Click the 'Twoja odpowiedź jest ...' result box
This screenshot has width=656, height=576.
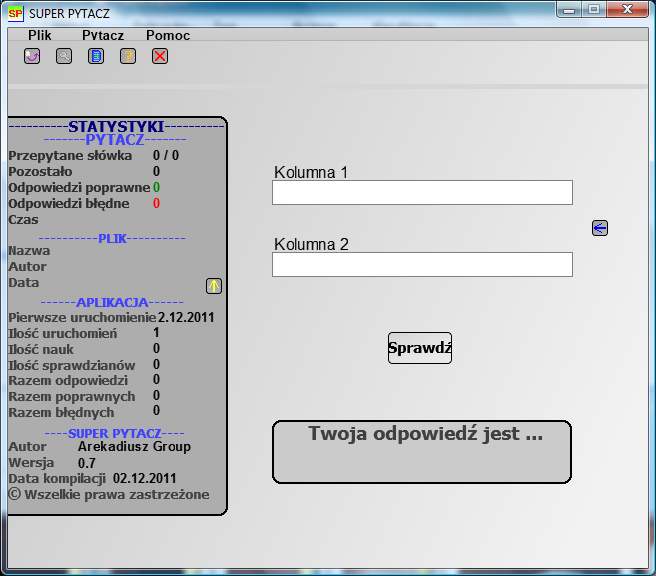coord(422,452)
